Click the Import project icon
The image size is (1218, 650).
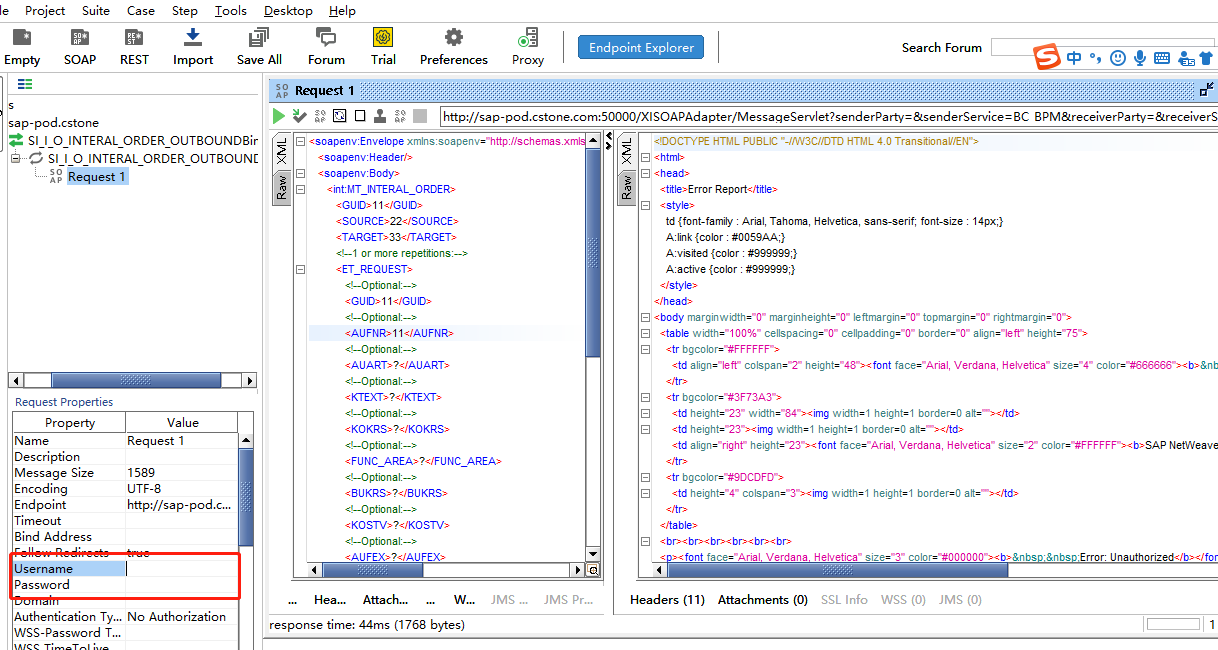click(193, 47)
